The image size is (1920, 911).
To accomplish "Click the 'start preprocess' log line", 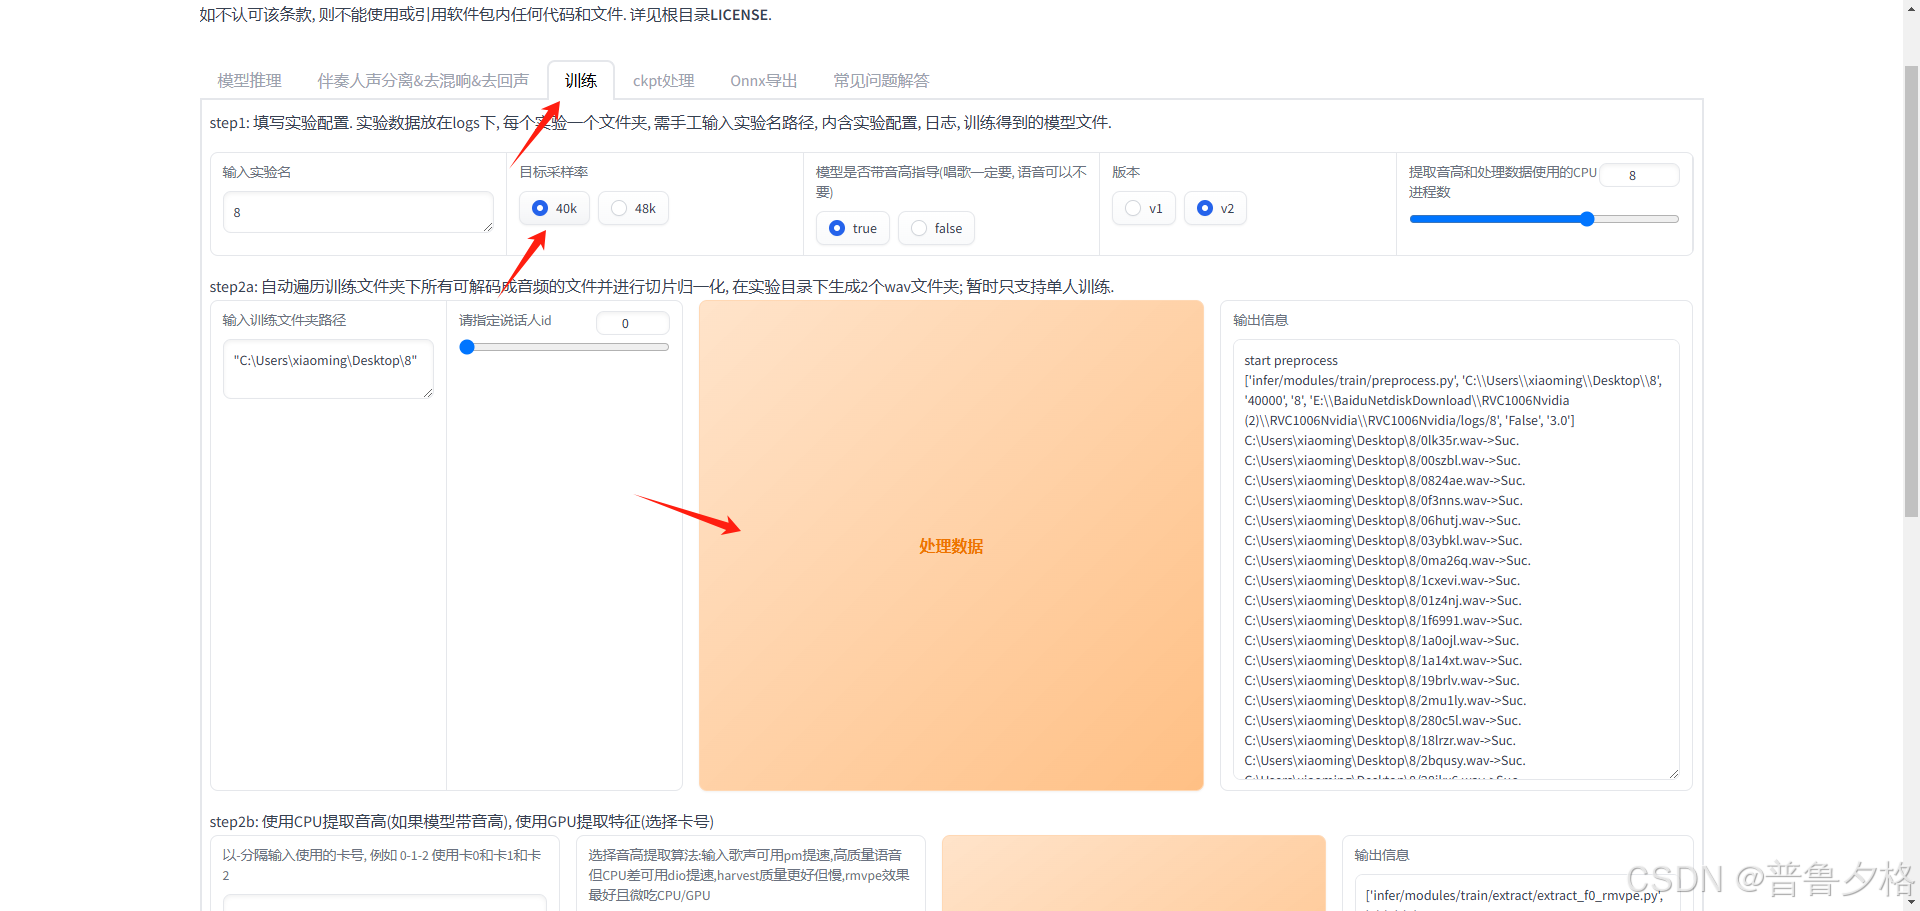I will tap(1291, 360).
